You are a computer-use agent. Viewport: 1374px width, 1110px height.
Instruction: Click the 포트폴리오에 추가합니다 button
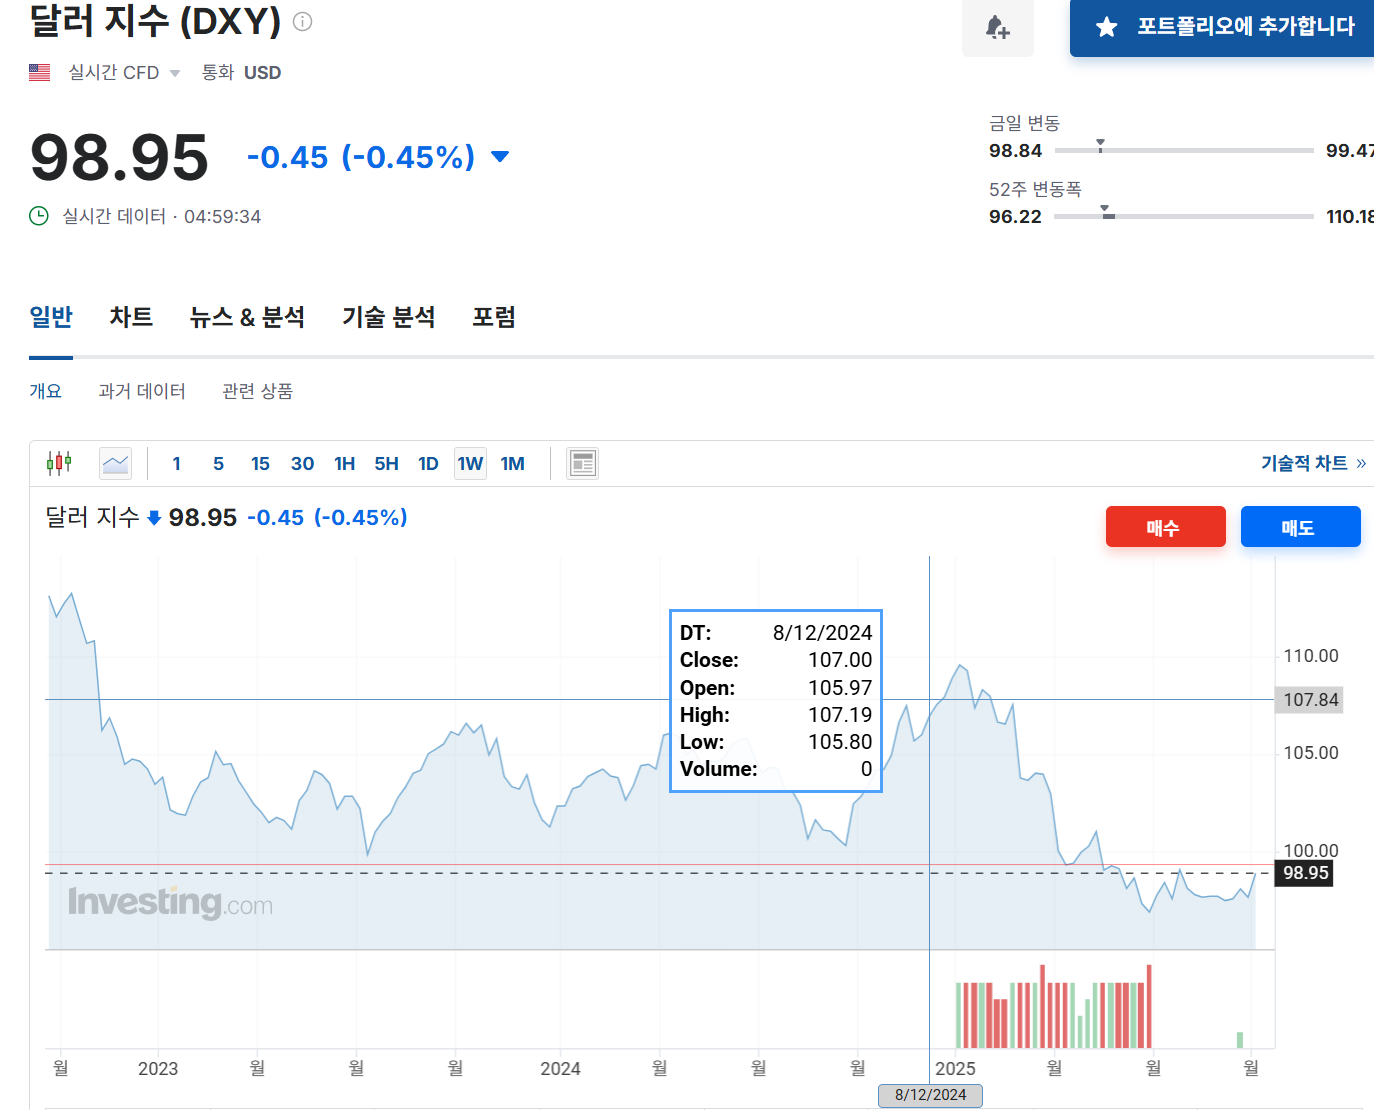pyautogui.click(x=1226, y=27)
